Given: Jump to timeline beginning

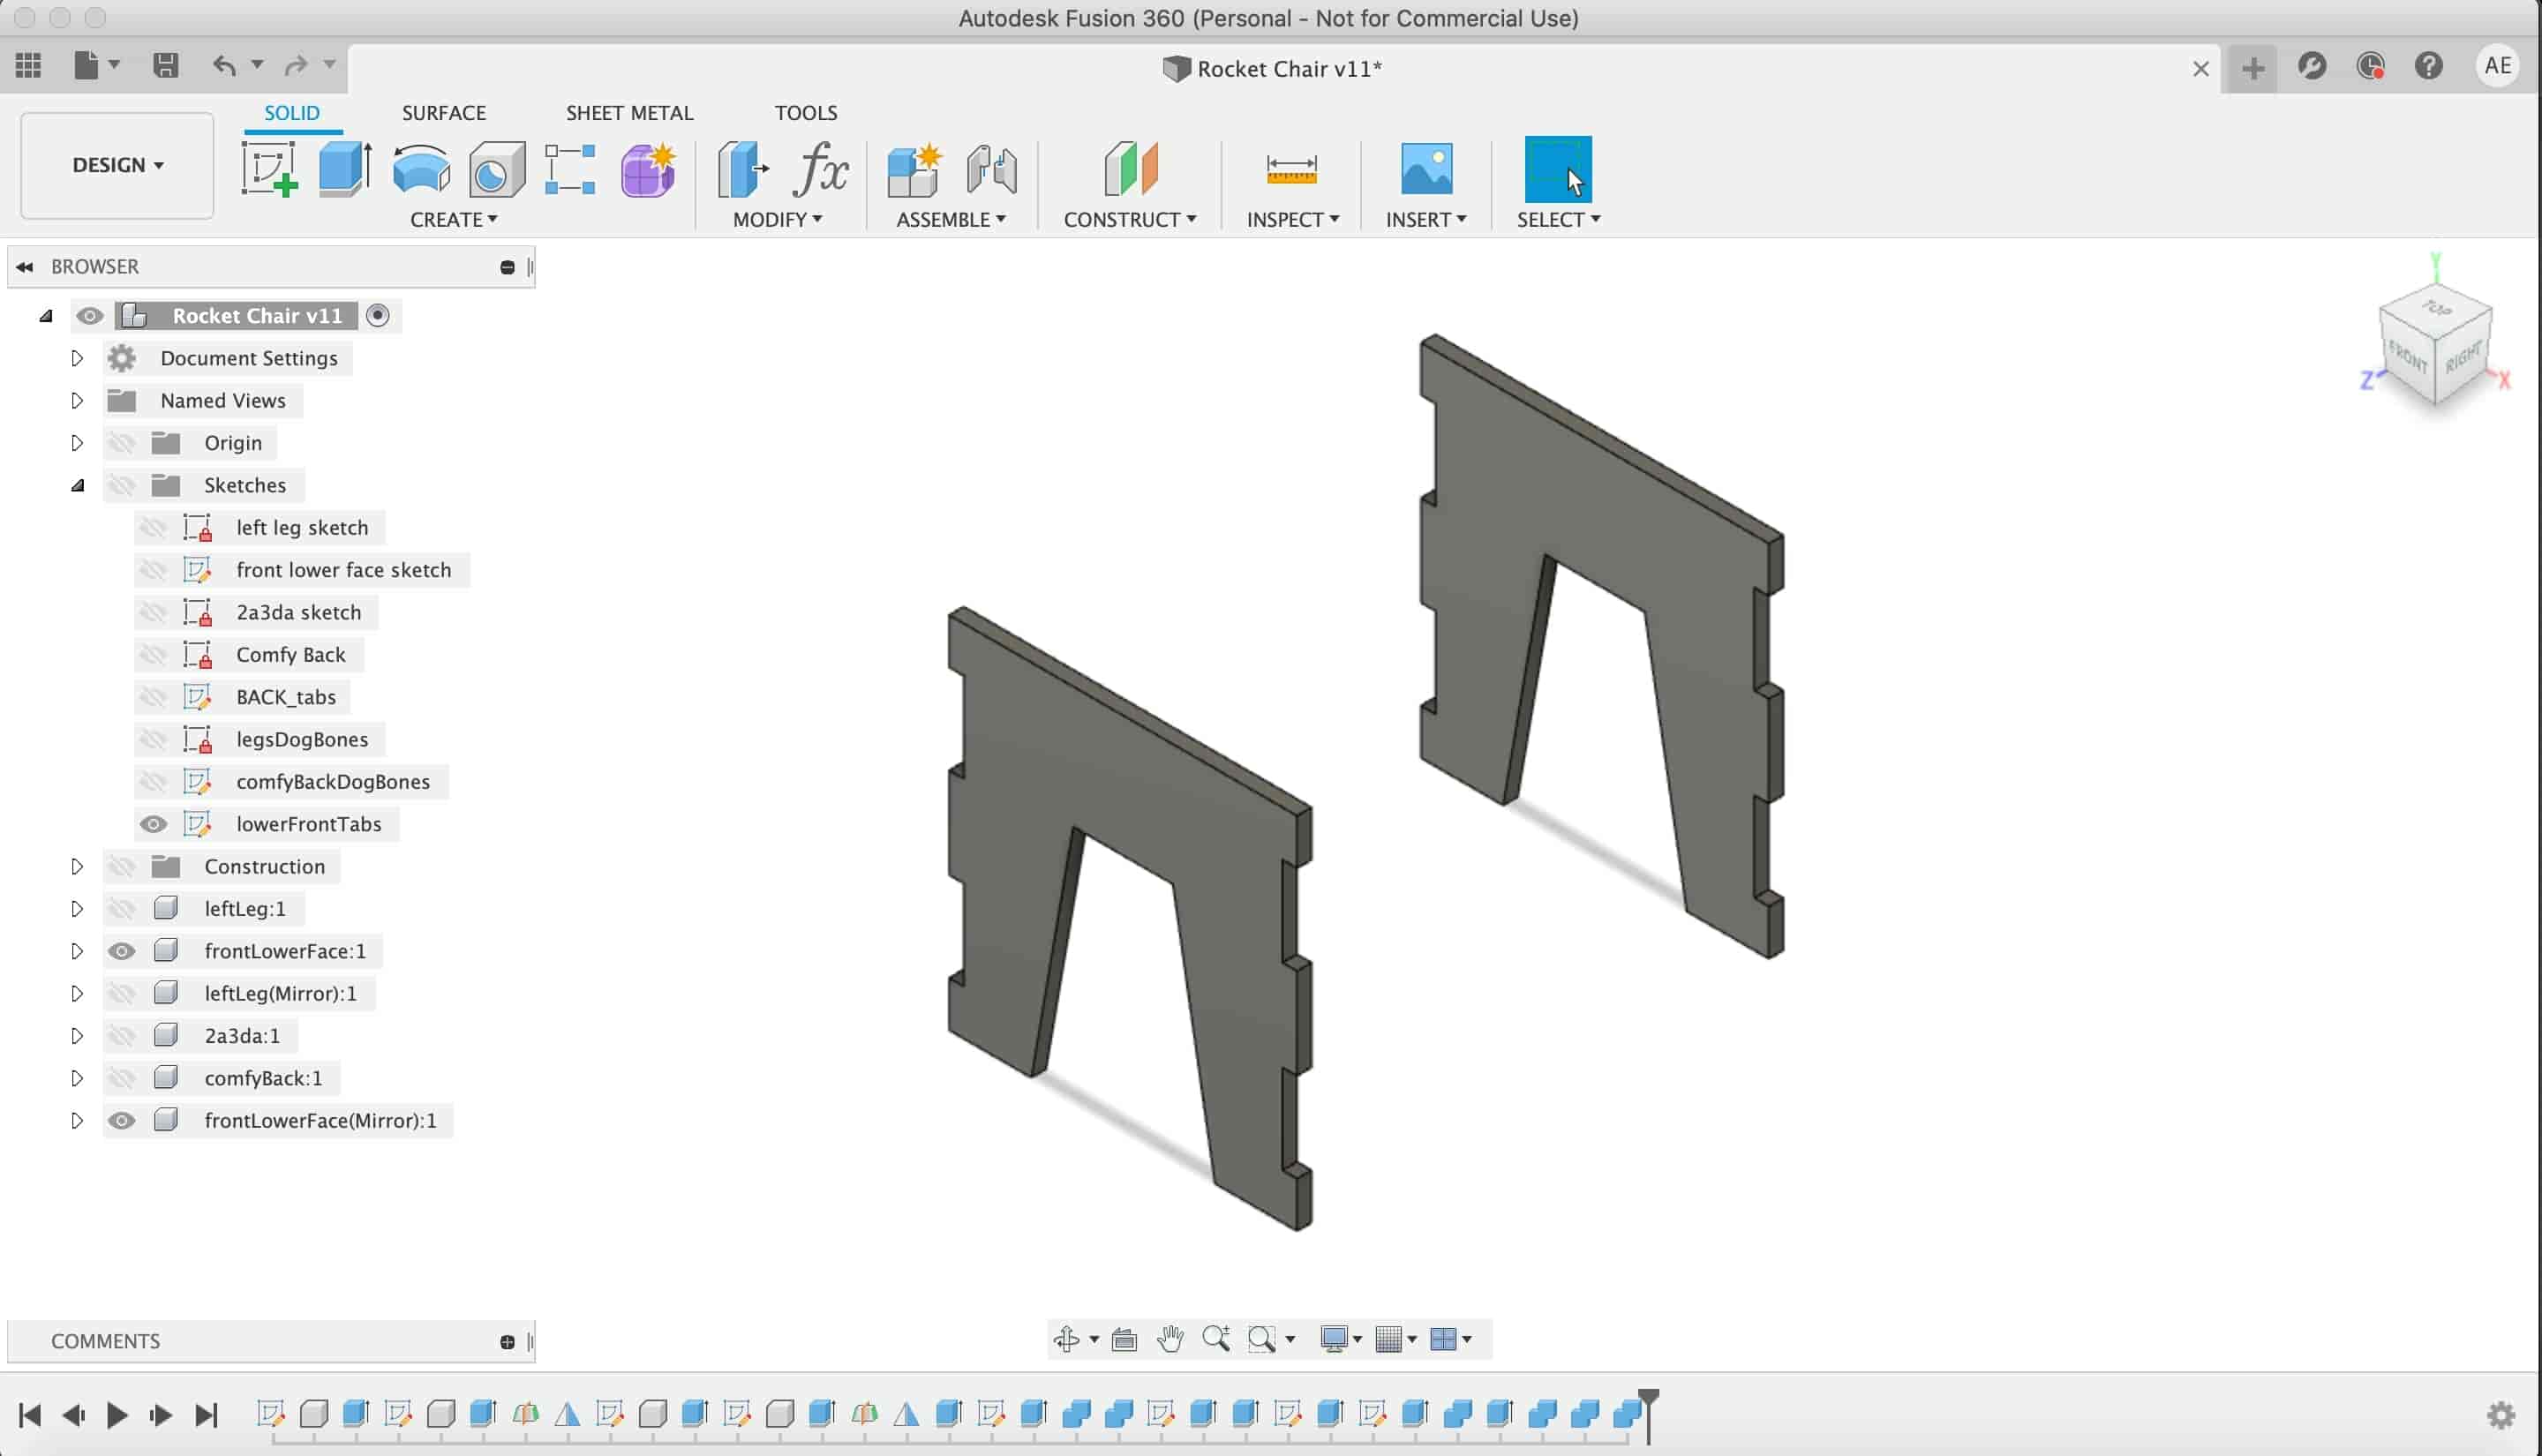Looking at the screenshot, I should tap(30, 1415).
